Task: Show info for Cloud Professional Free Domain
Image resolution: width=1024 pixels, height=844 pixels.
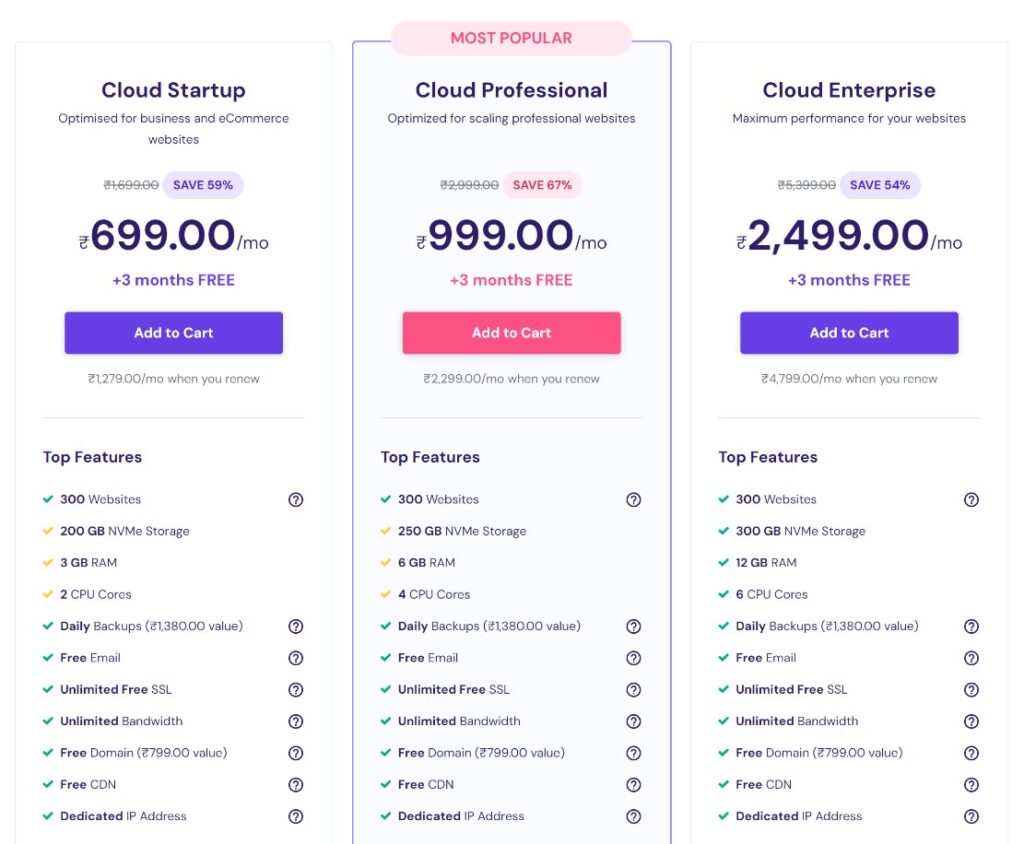Action: [633, 753]
